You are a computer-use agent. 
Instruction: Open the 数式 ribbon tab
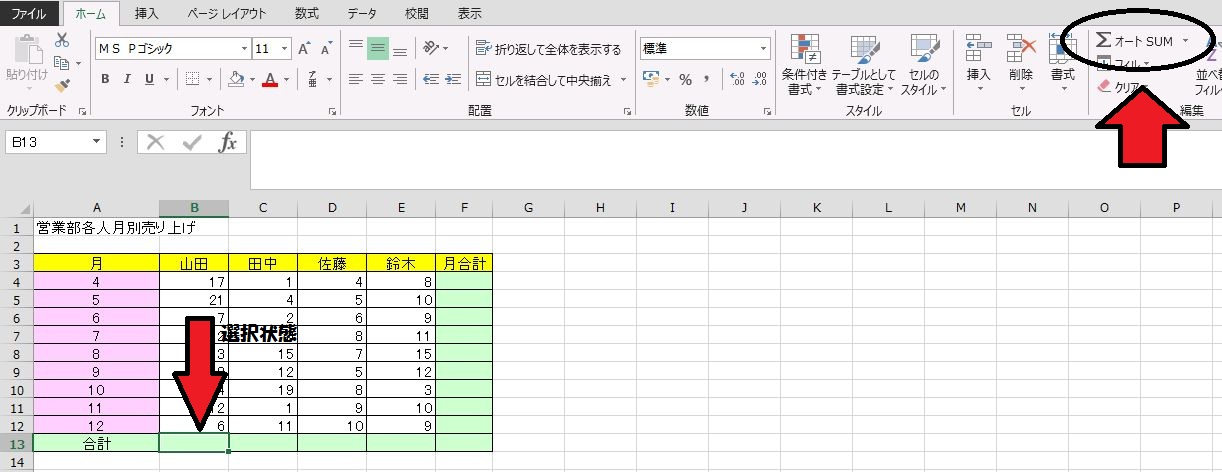click(308, 13)
